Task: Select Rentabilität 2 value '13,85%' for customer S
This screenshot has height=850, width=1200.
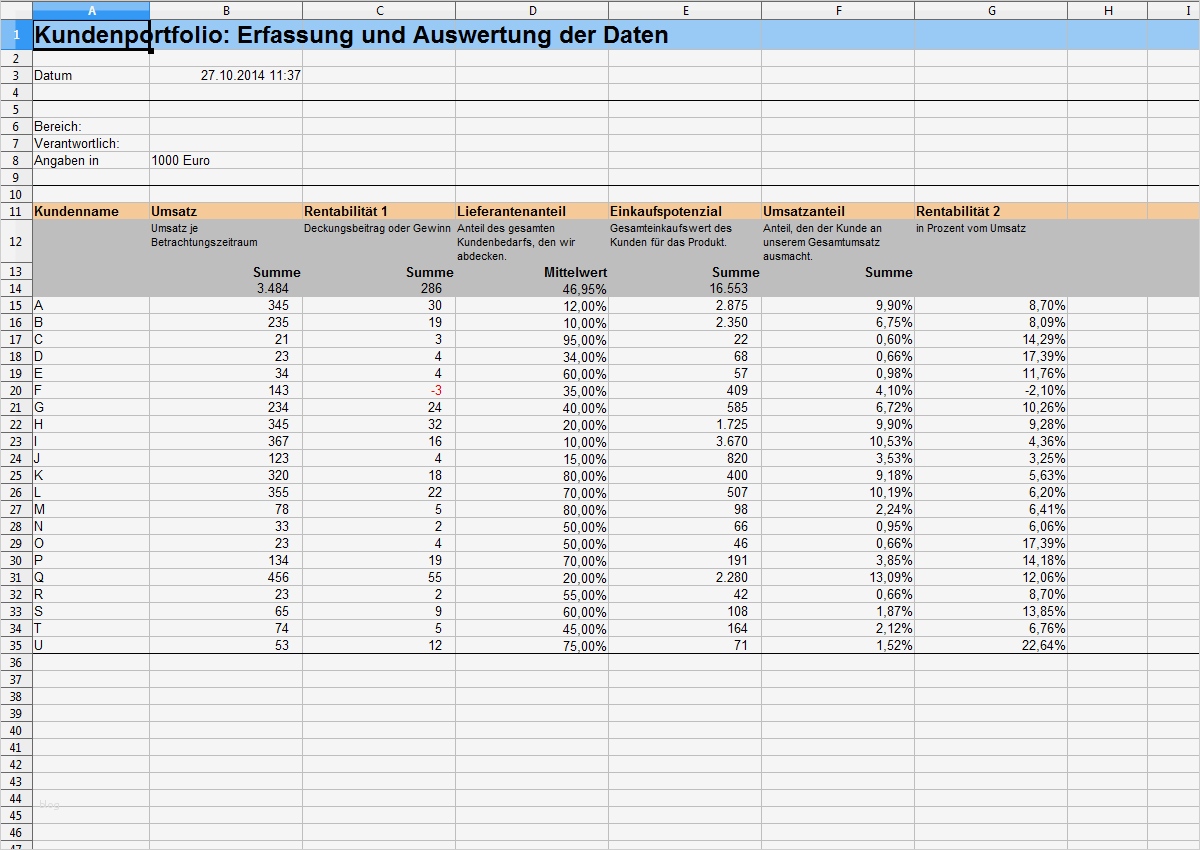Action: (991, 611)
